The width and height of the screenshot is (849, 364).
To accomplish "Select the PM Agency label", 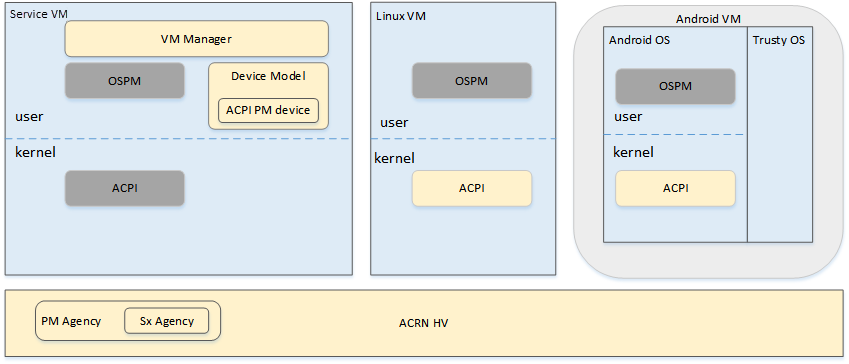I will [71, 321].
